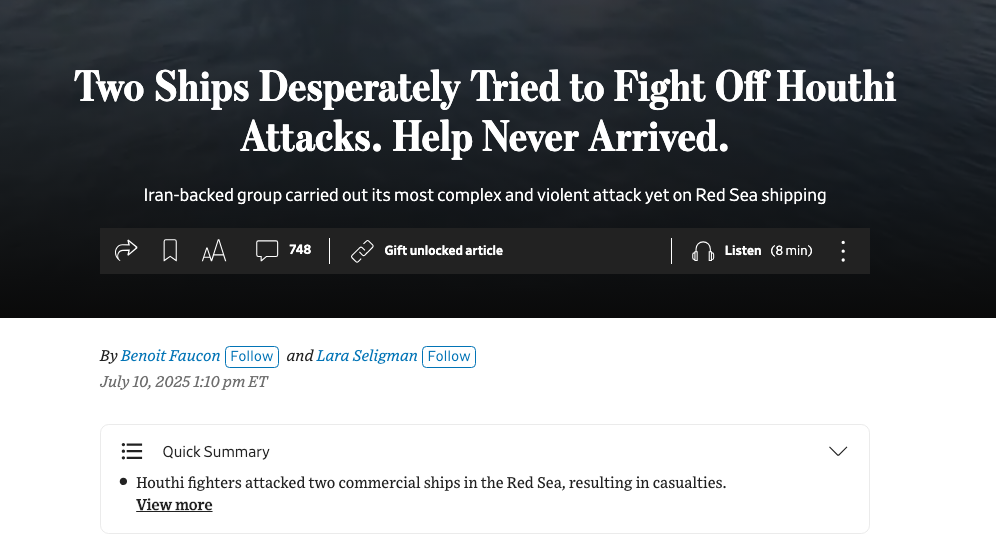
Task: Open Benoit Faucon author page
Action: 170,356
